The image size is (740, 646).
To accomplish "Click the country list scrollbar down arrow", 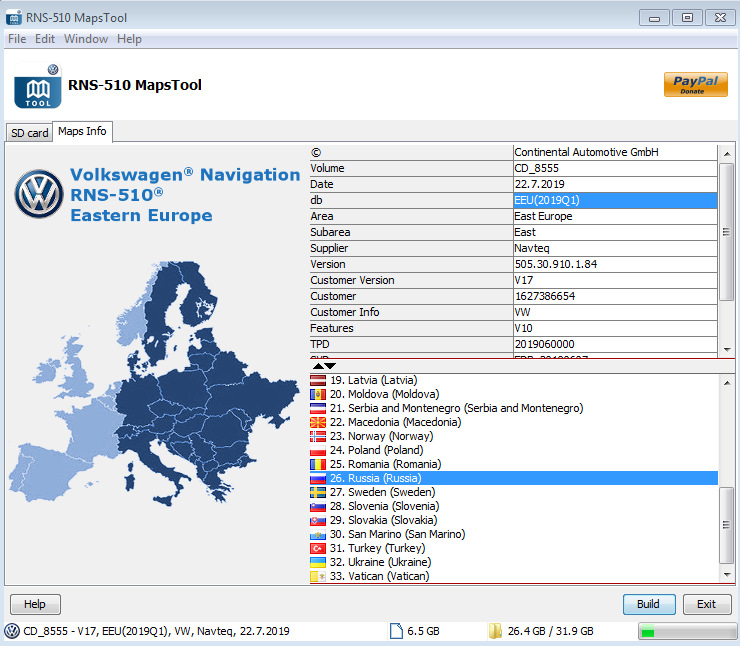I will click(x=726, y=575).
